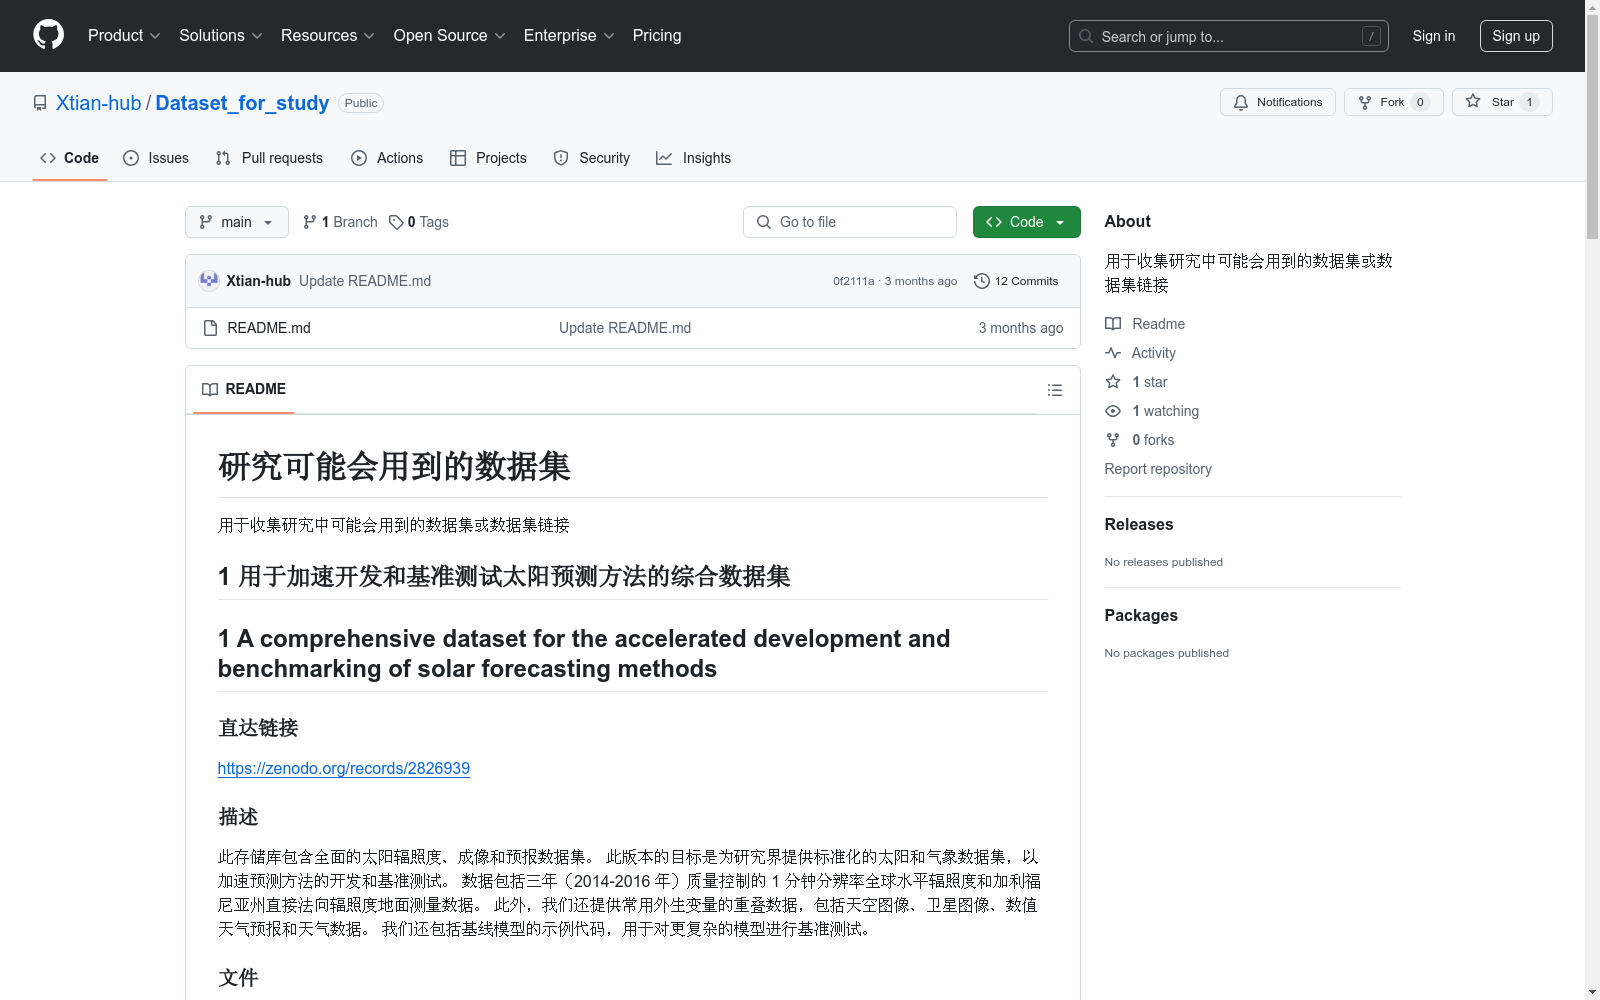Viewport: 1600px width, 1000px height.
Task: Click the Xtian-hub avatar in commit row
Action: [209, 281]
